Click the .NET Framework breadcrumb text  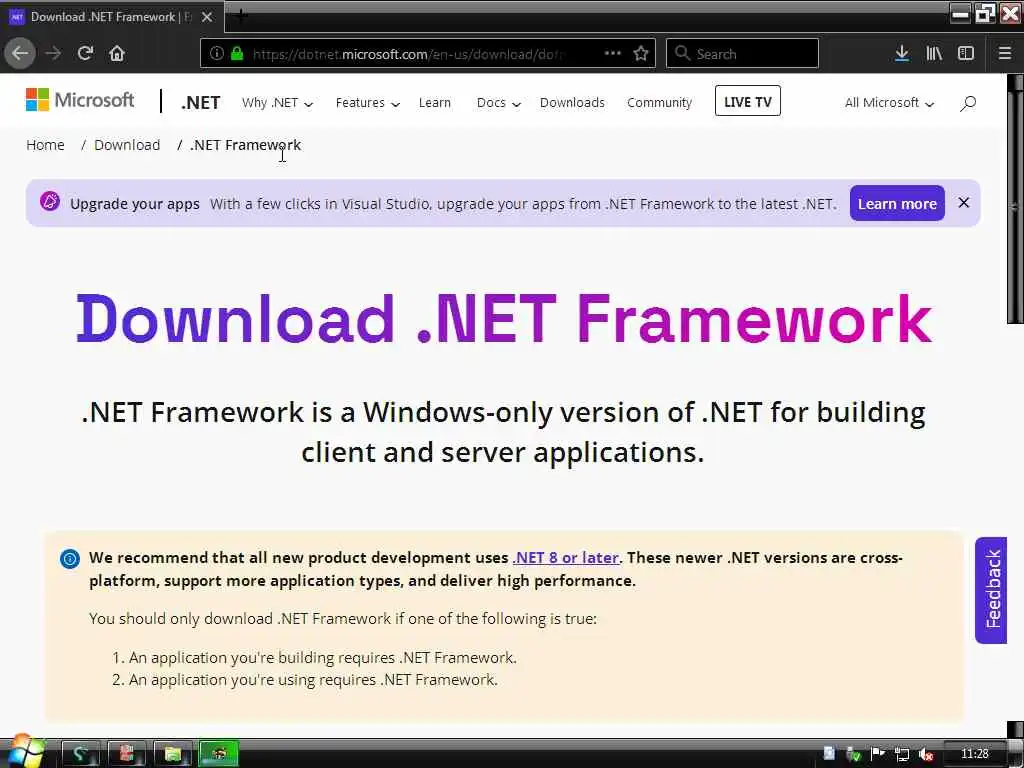(246, 145)
